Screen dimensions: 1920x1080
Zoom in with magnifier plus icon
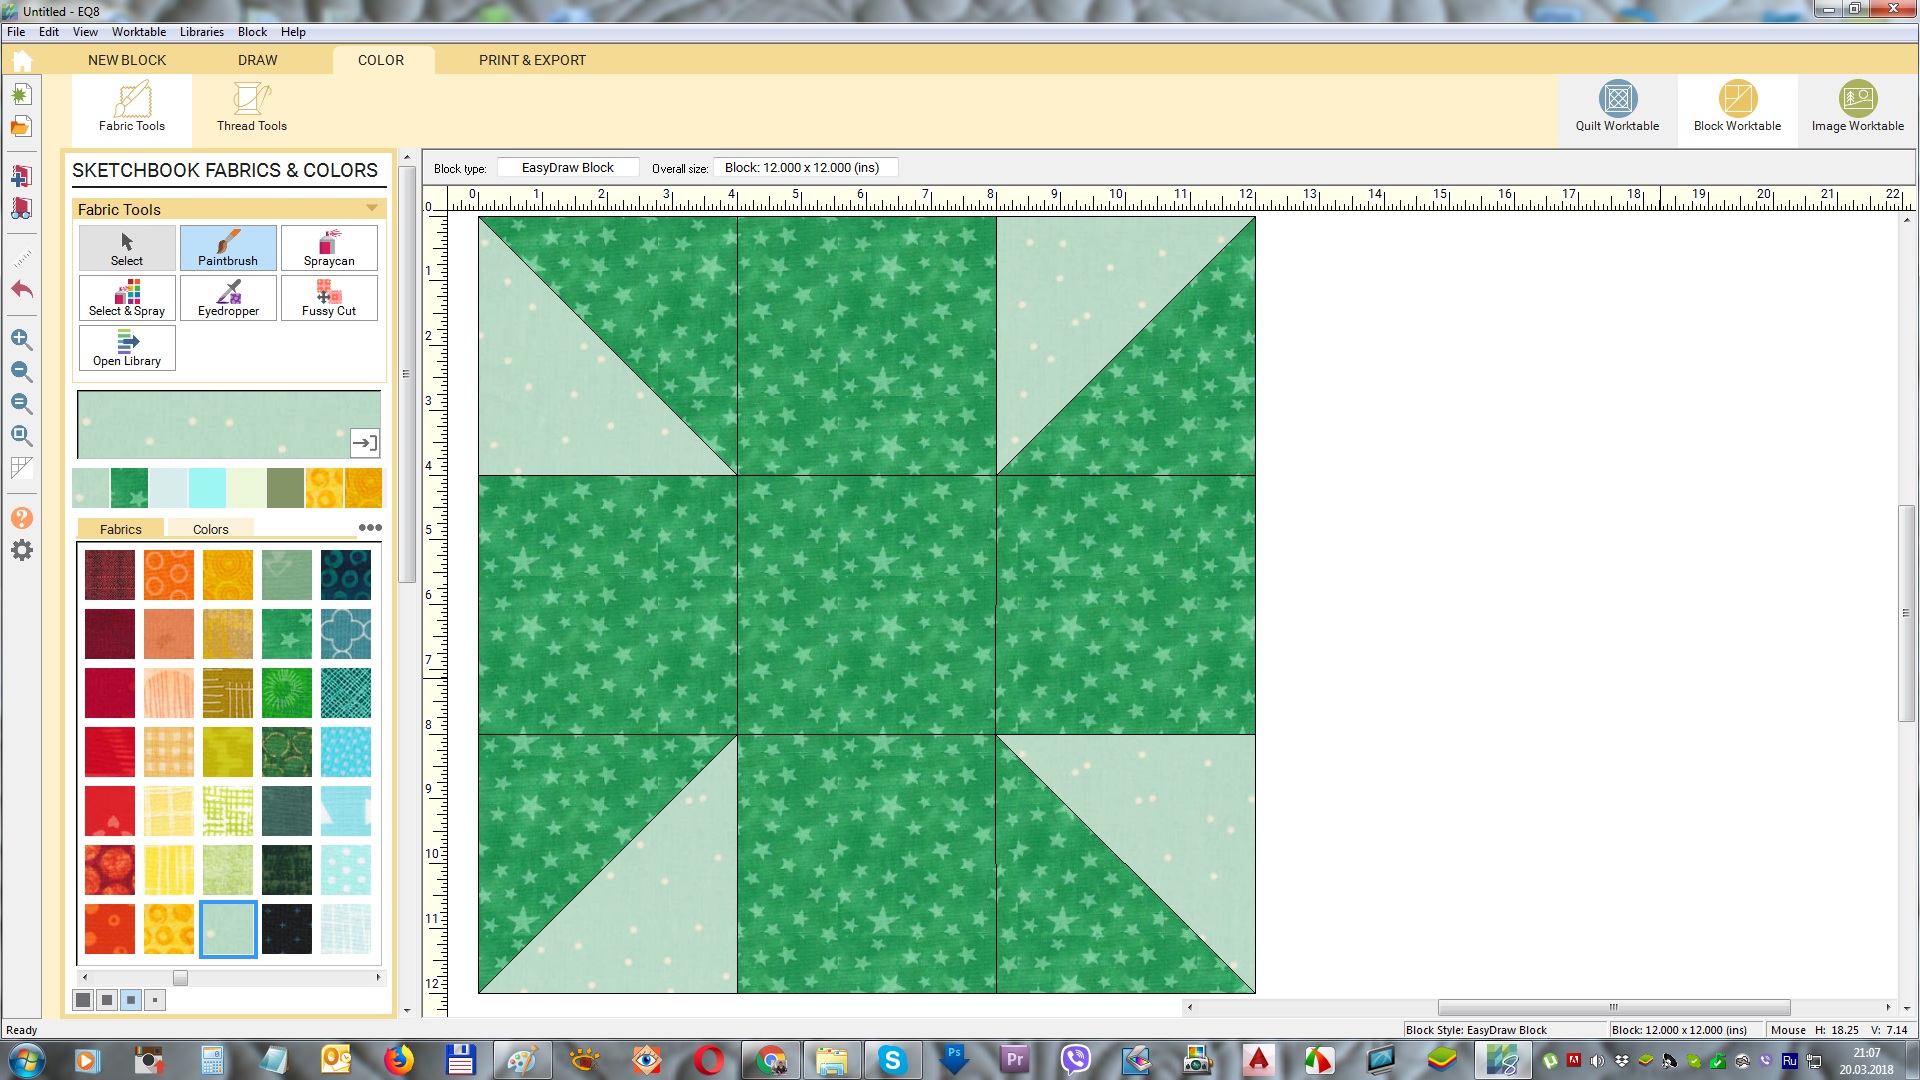pos(21,339)
